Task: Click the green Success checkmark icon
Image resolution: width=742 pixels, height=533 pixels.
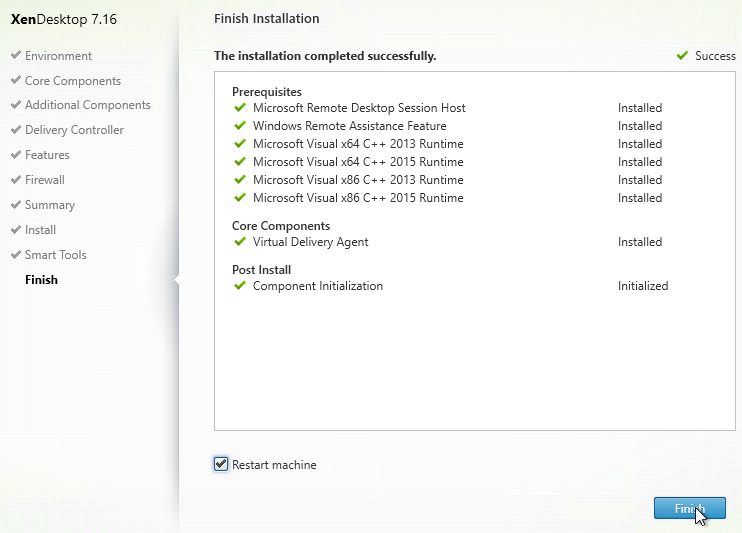Action: point(682,56)
